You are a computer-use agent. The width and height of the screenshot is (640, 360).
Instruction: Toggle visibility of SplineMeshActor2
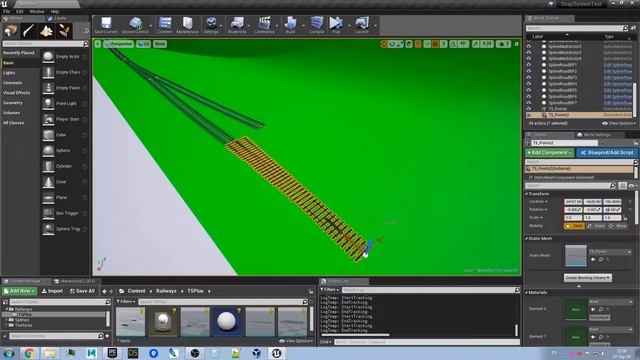tap(529, 46)
